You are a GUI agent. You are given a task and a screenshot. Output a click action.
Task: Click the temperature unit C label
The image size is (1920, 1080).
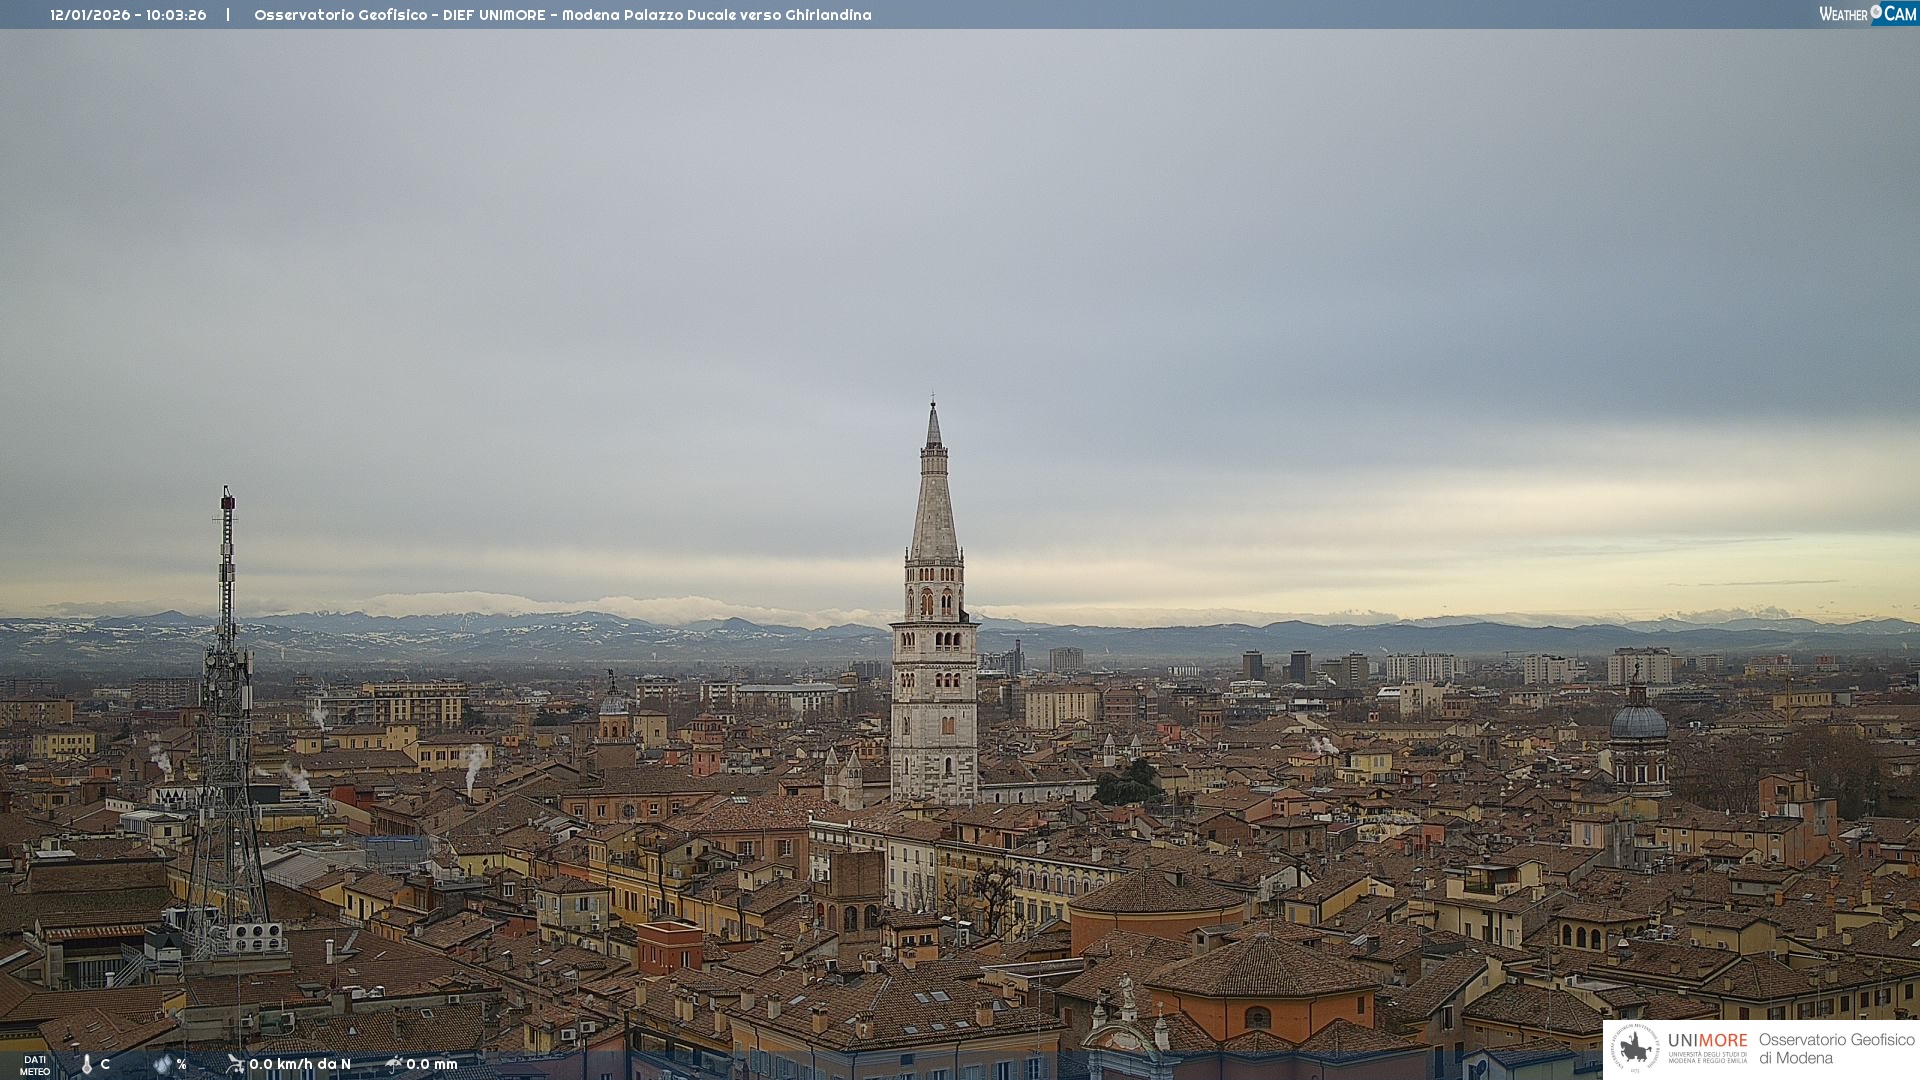pyautogui.click(x=105, y=1065)
